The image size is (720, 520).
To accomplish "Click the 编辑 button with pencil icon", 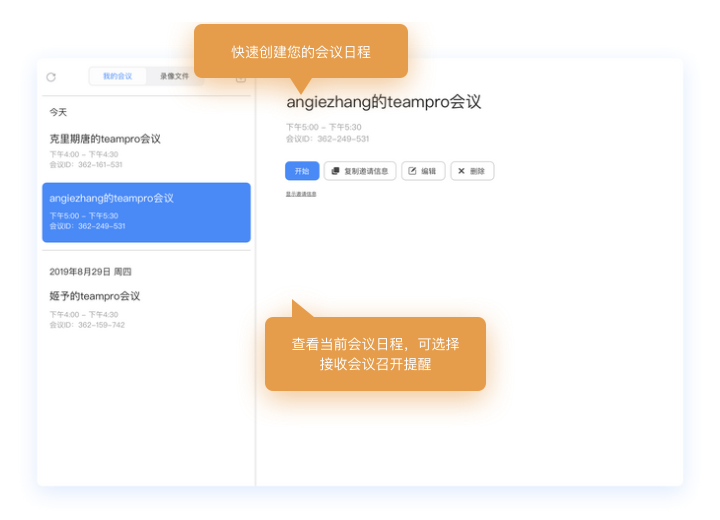I will click(x=423, y=171).
